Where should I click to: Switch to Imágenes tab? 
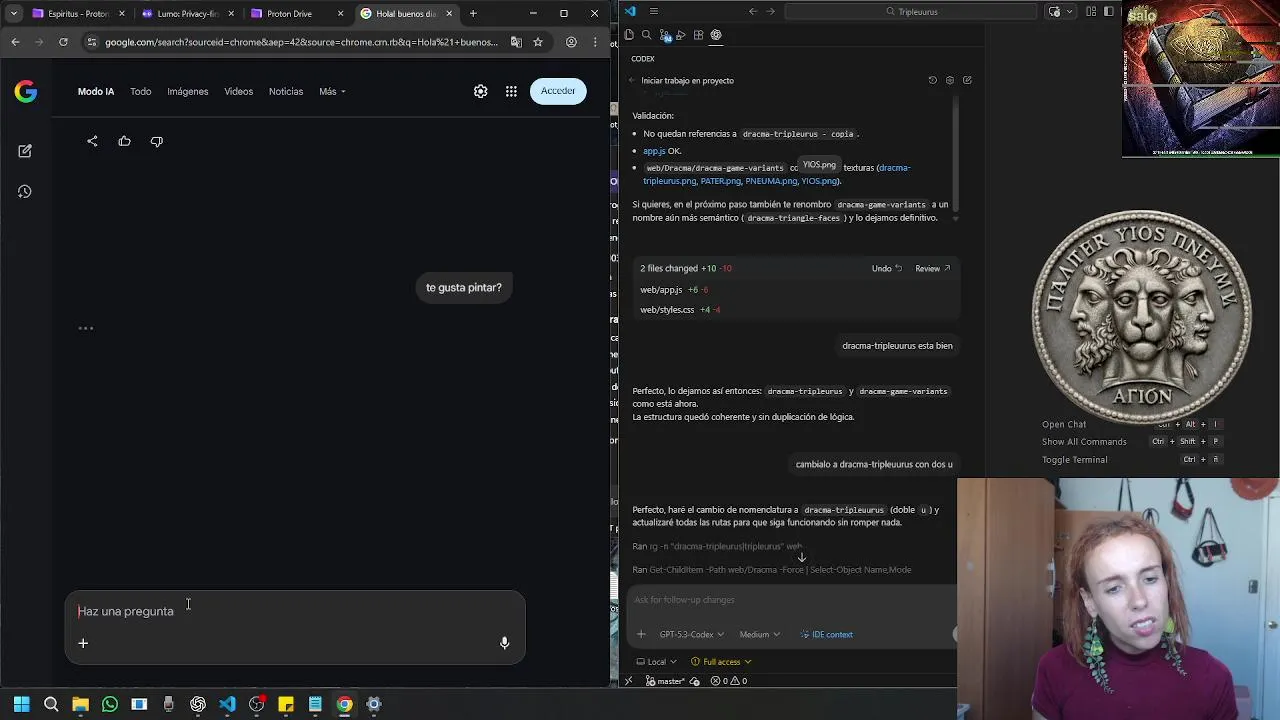pos(188,91)
